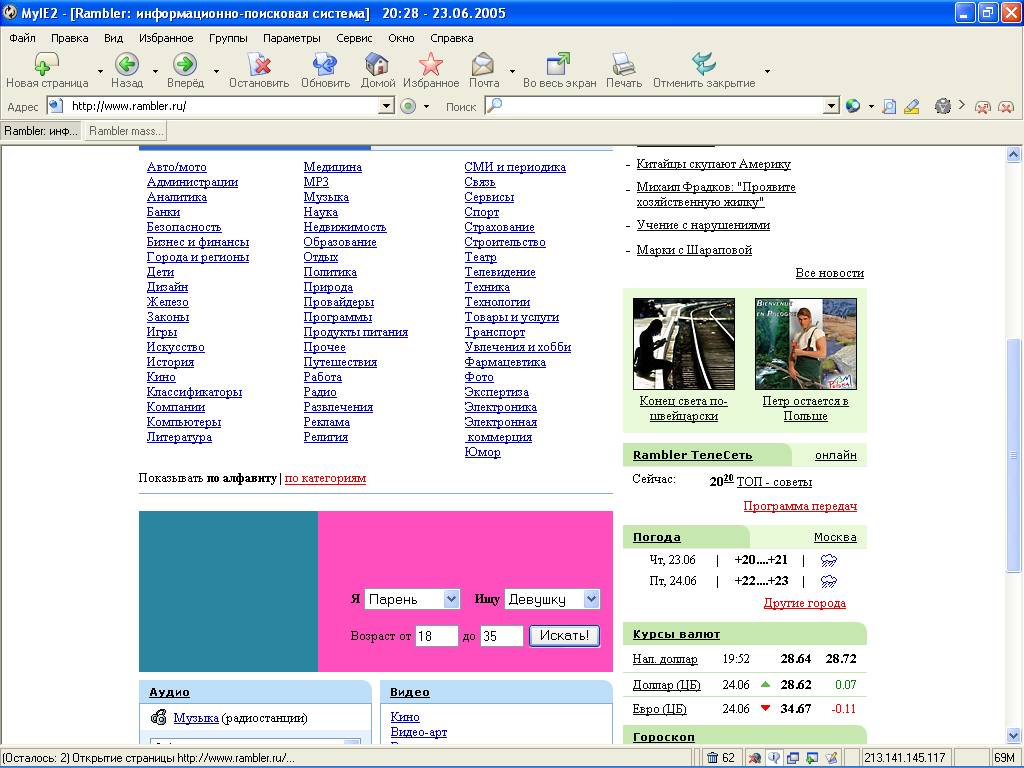Click the New Page toolbar icon
This screenshot has height=768, width=1024.
[46, 65]
